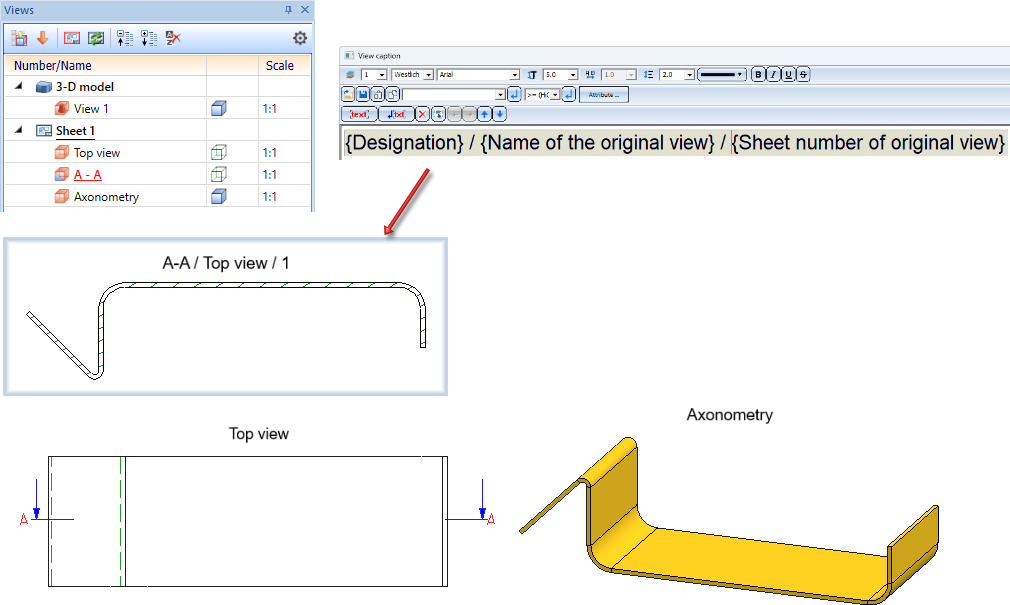This screenshot has width=1010, height=605.
Task: Toggle italic formatting
Action: (x=773, y=75)
